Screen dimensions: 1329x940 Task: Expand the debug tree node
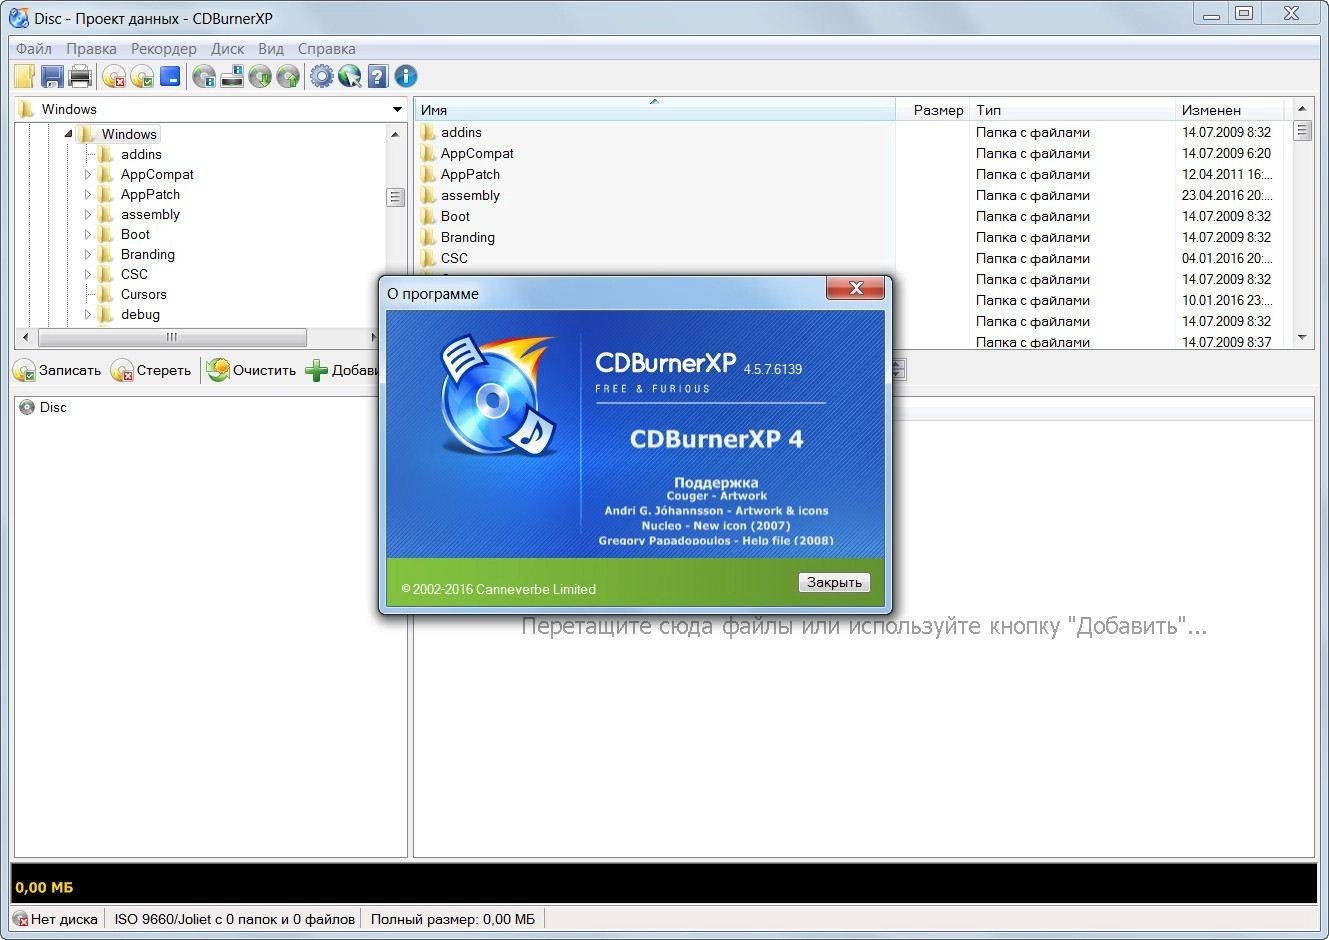88,314
